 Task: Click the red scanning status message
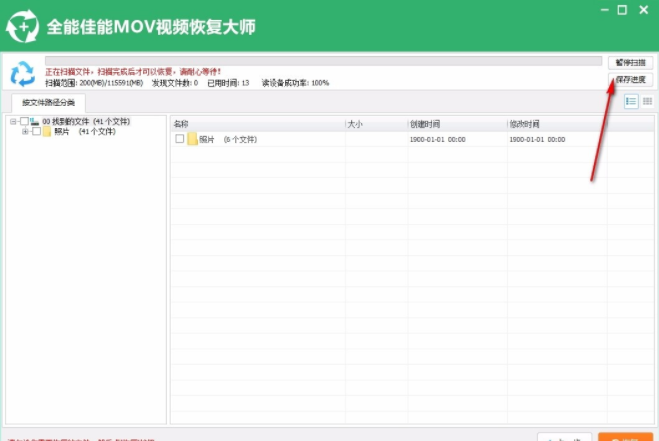[x=133, y=72]
